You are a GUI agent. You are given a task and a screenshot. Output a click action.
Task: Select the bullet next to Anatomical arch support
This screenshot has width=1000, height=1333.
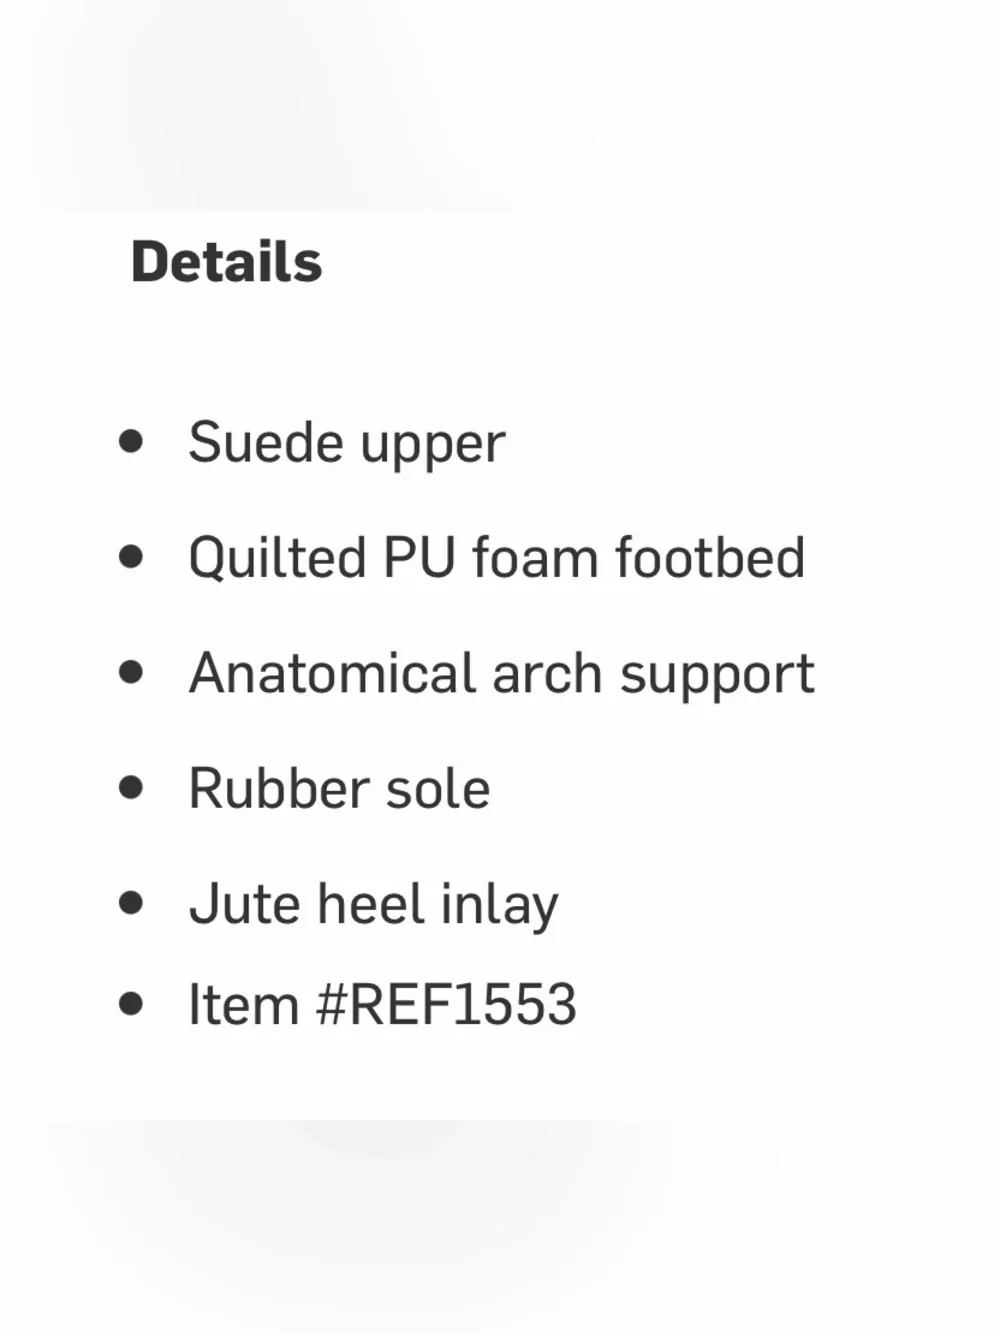click(131, 672)
